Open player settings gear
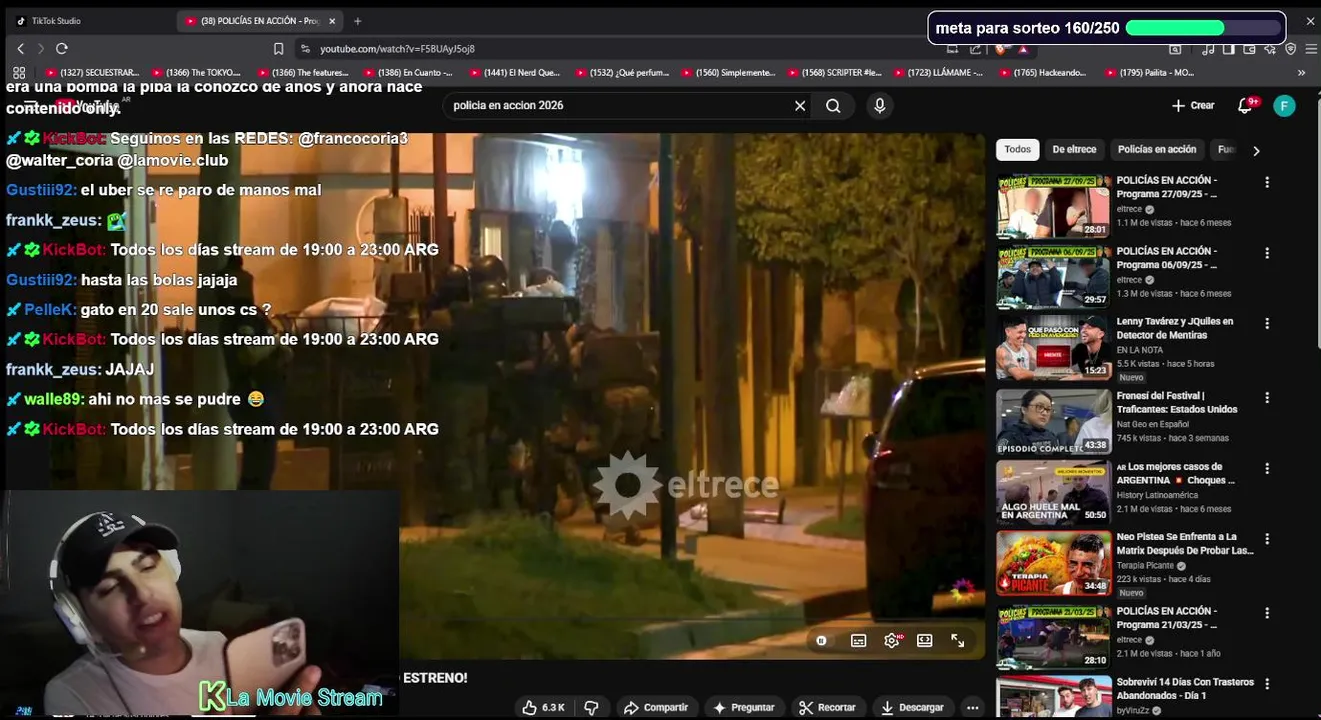 pyautogui.click(x=892, y=641)
